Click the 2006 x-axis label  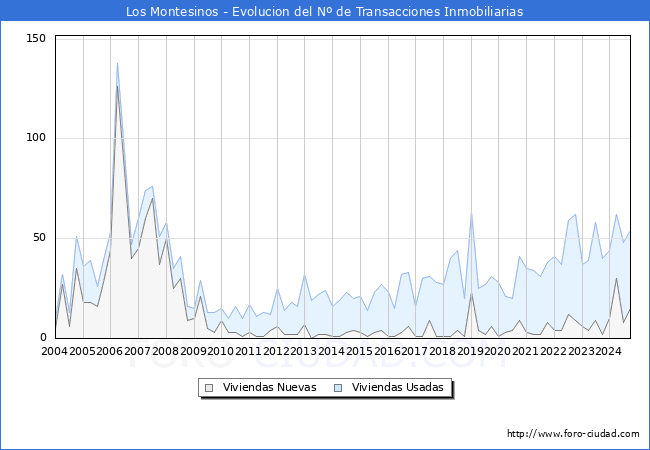point(109,351)
